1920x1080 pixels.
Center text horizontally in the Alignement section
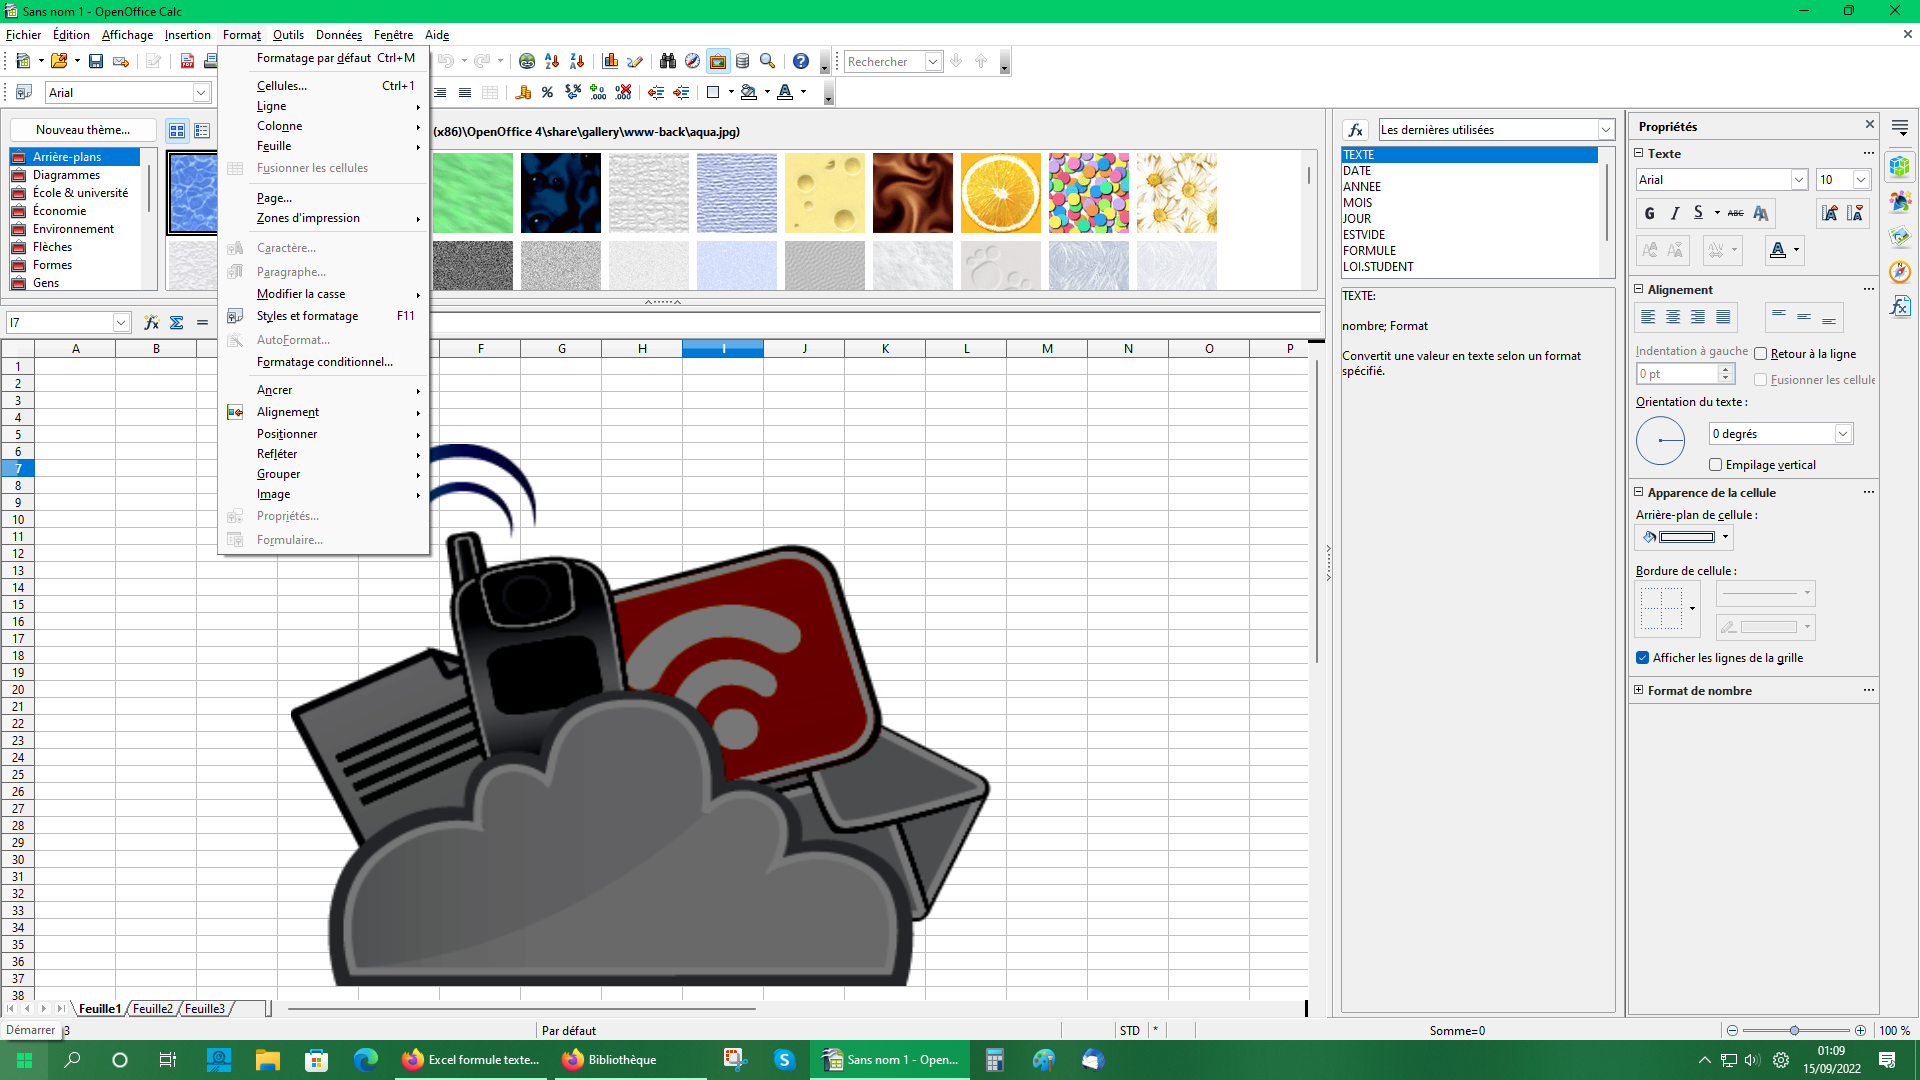coord(1673,317)
